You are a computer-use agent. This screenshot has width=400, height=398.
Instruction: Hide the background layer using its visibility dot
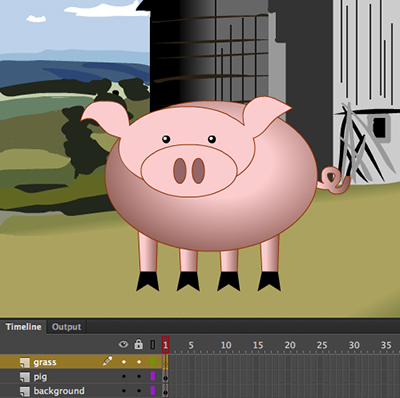[x=124, y=390]
